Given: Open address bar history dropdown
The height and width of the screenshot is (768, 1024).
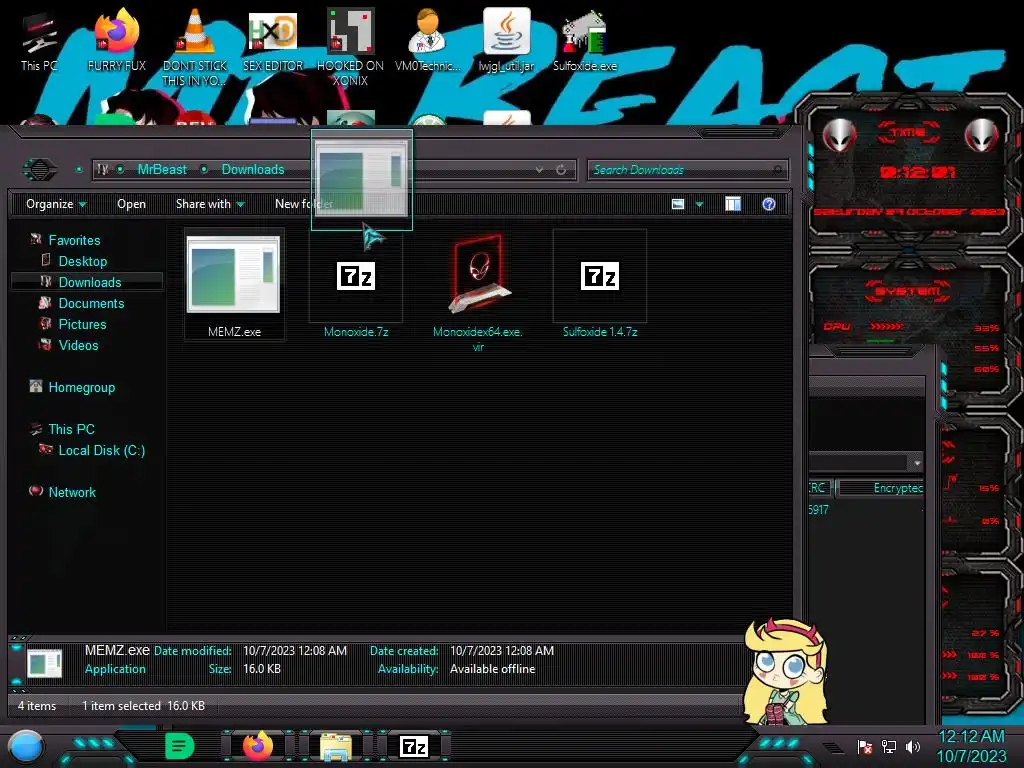Looking at the screenshot, I should pos(539,170).
